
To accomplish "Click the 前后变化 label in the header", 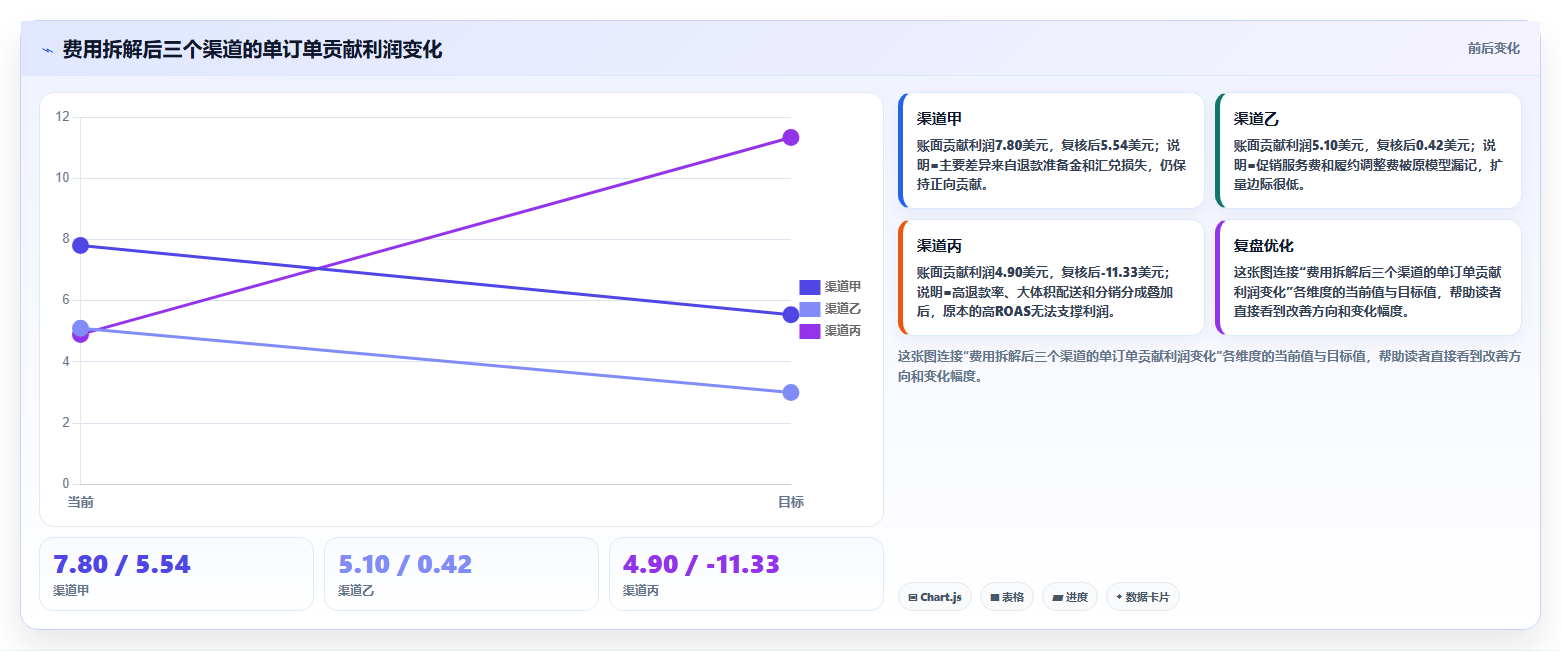I will pyautogui.click(x=1493, y=48).
